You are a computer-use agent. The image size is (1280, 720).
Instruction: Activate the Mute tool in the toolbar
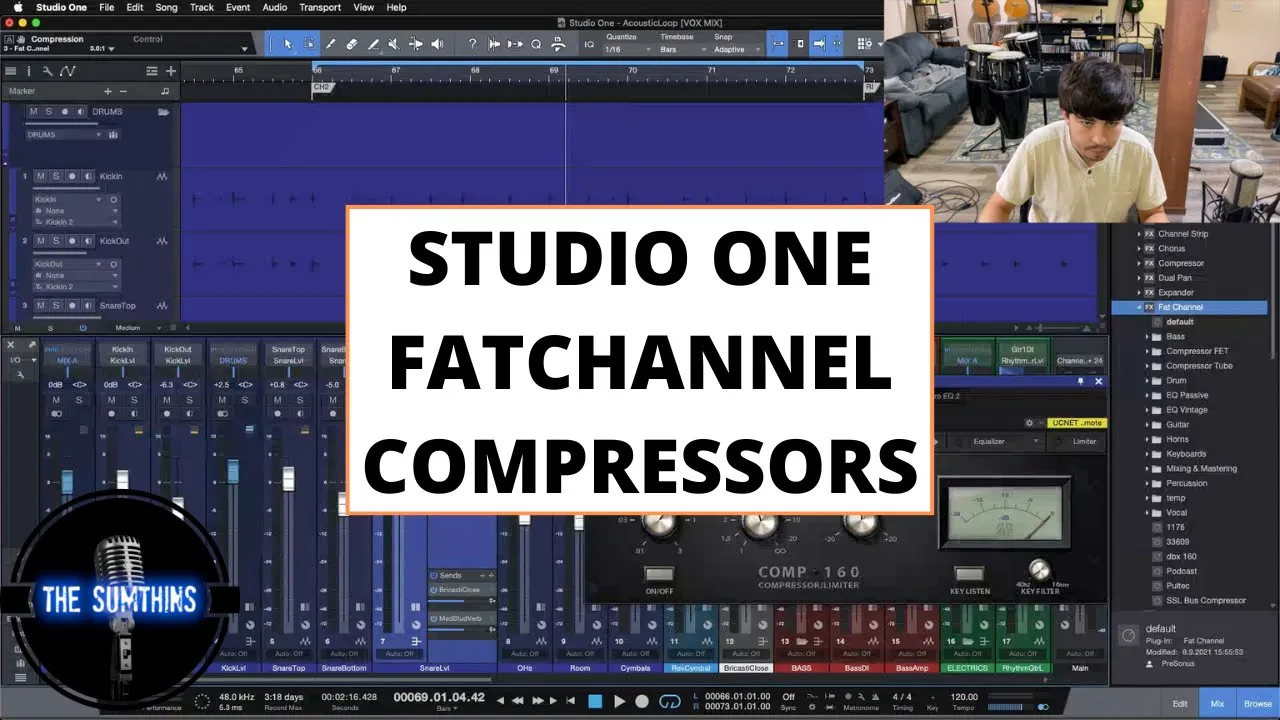(394, 44)
